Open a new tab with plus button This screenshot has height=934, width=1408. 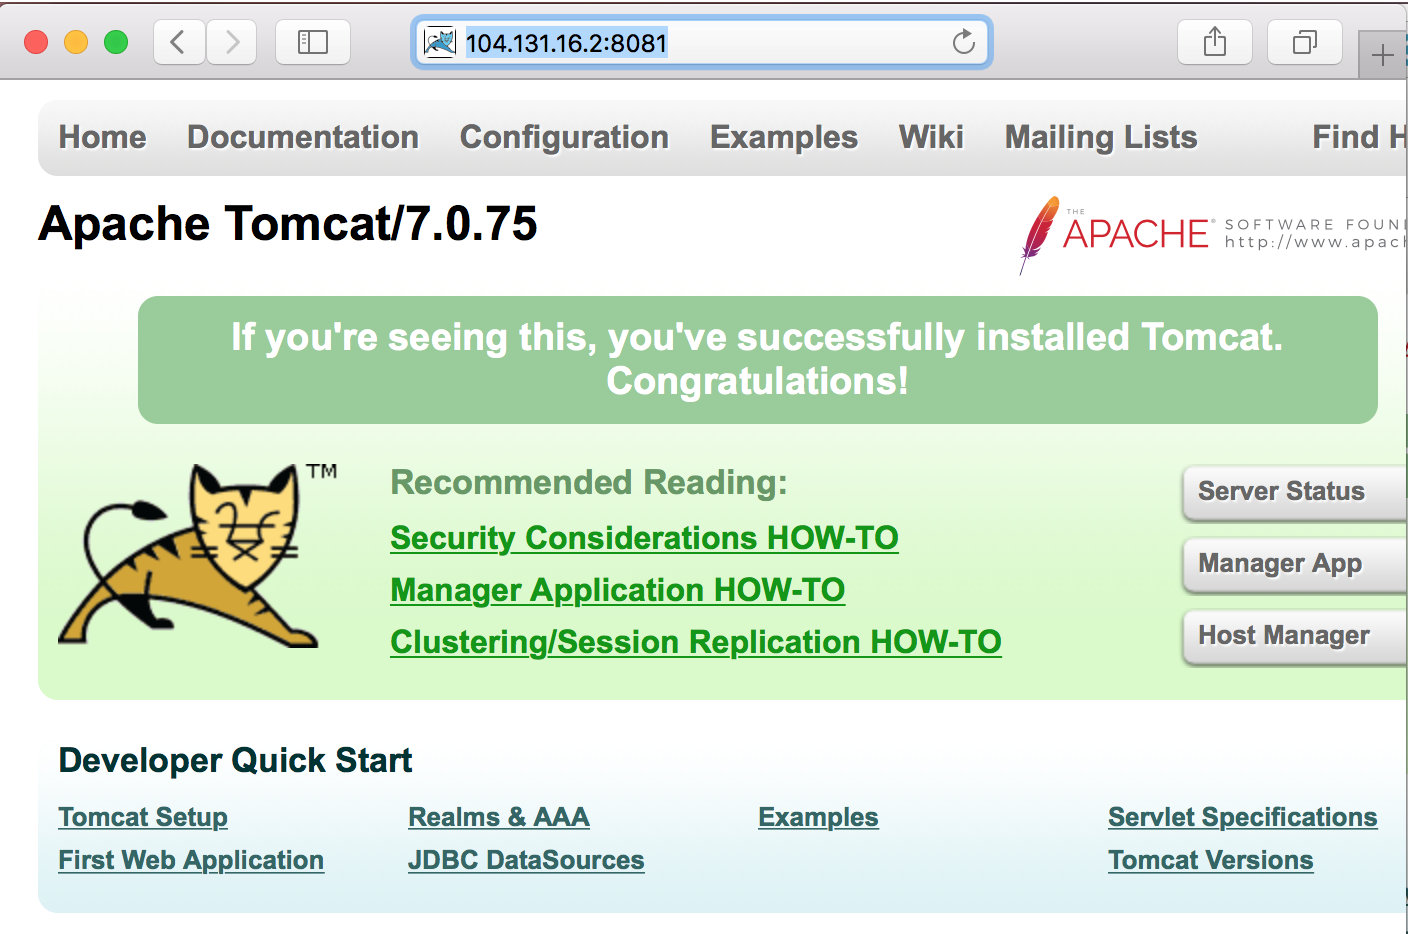coord(1383,55)
